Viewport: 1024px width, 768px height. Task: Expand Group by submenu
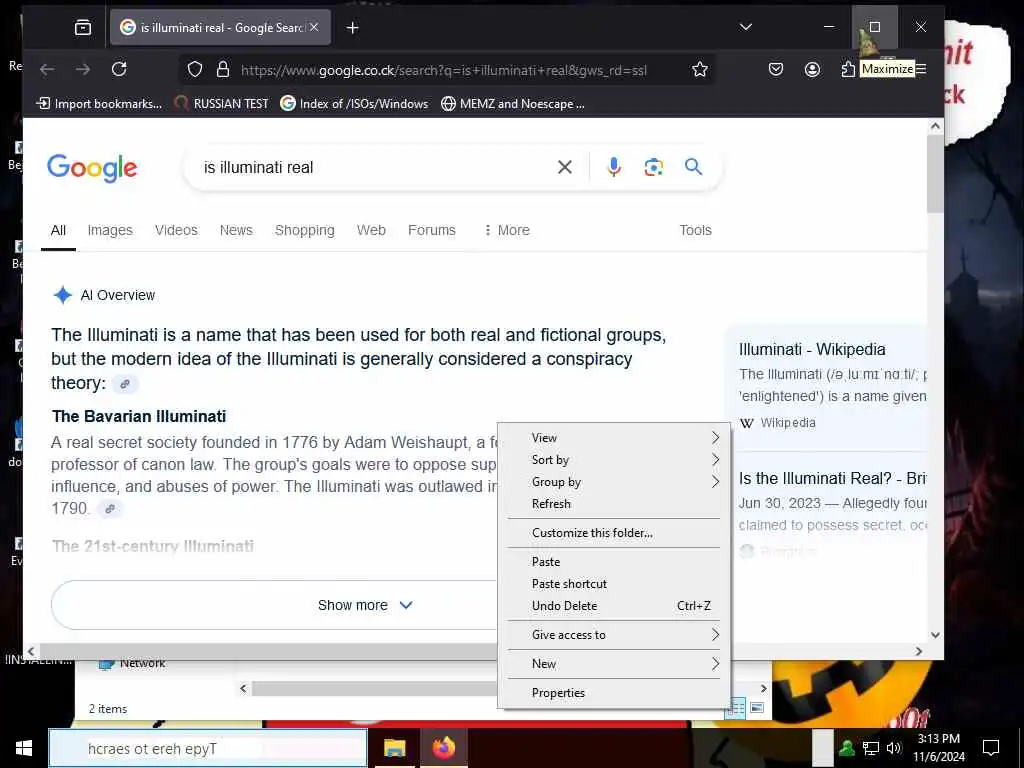pyautogui.click(x=614, y=482)
